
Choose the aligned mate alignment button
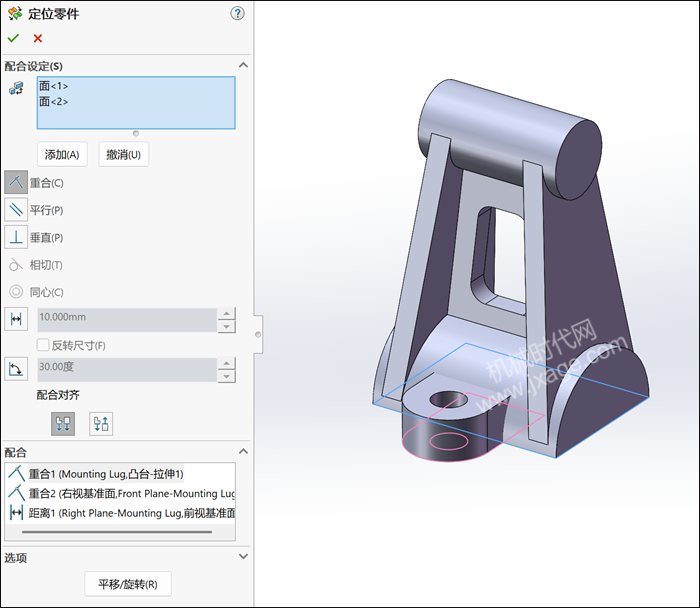(63, 423)
